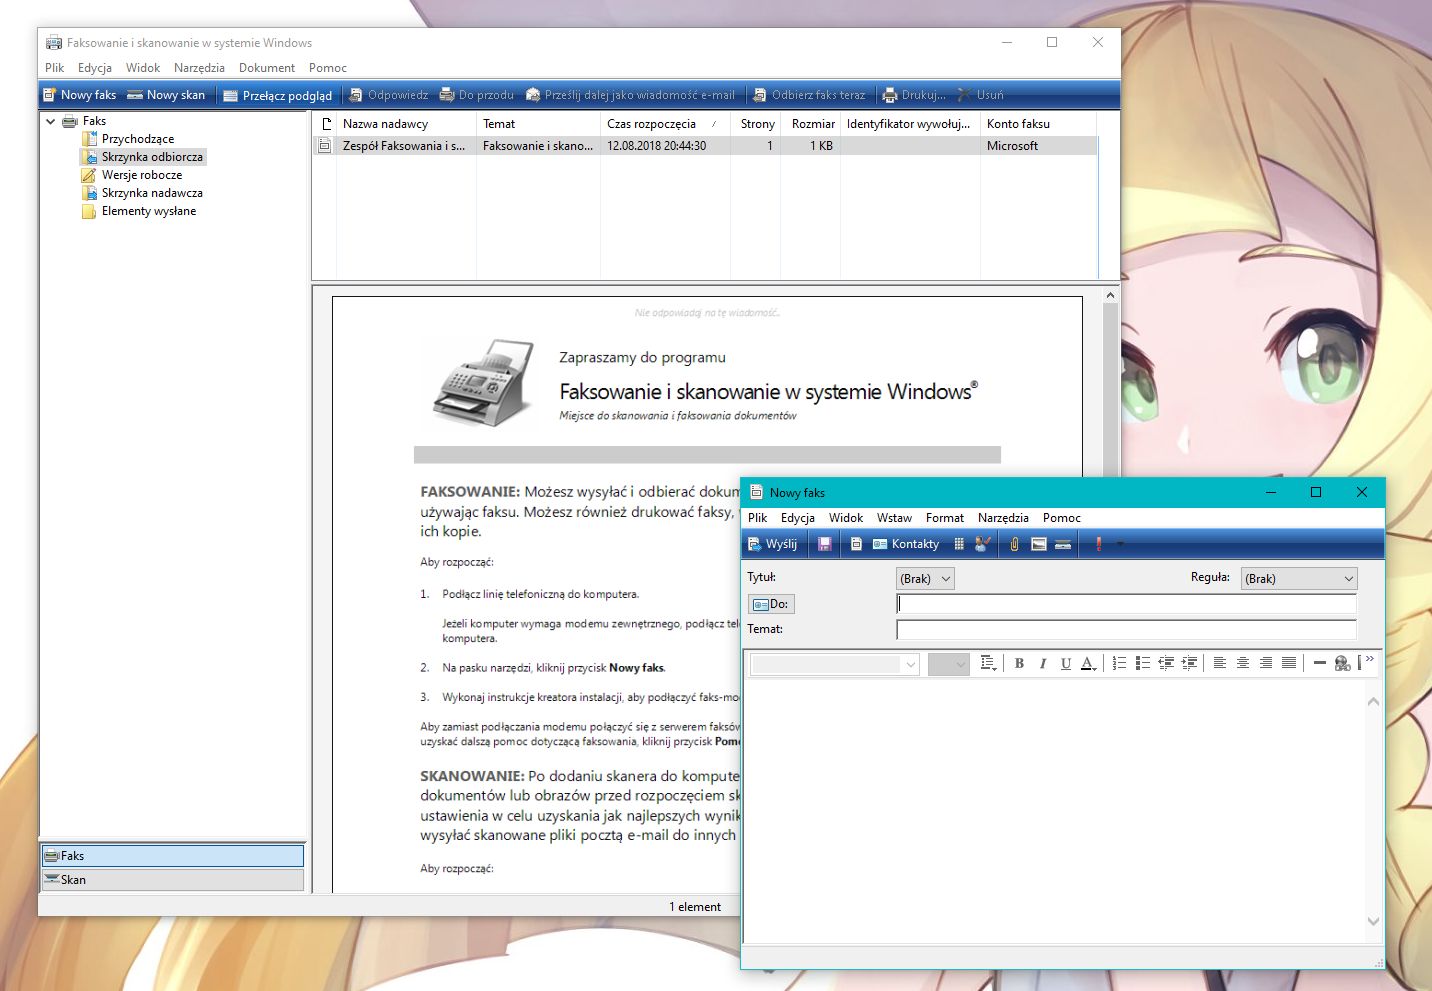The width and height of the screenshot is (1432, 991).
Task: Click the numbered list icon
Action: [x=1119, y=663]
